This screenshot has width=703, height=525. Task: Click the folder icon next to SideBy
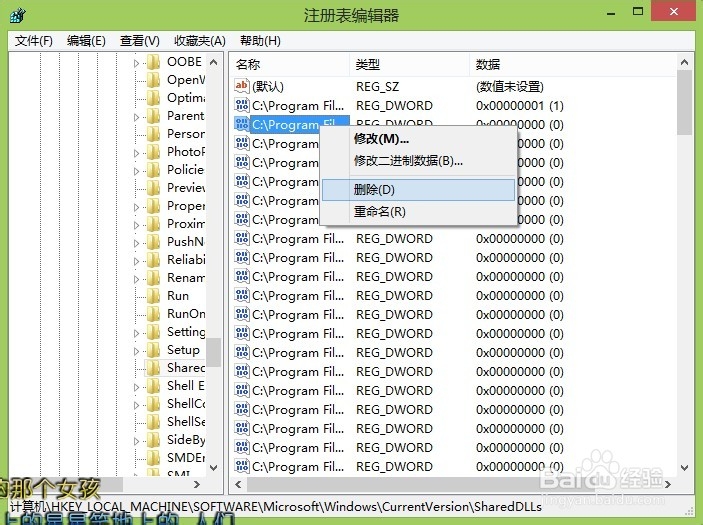pyautogui.click(x=153, y=439)
